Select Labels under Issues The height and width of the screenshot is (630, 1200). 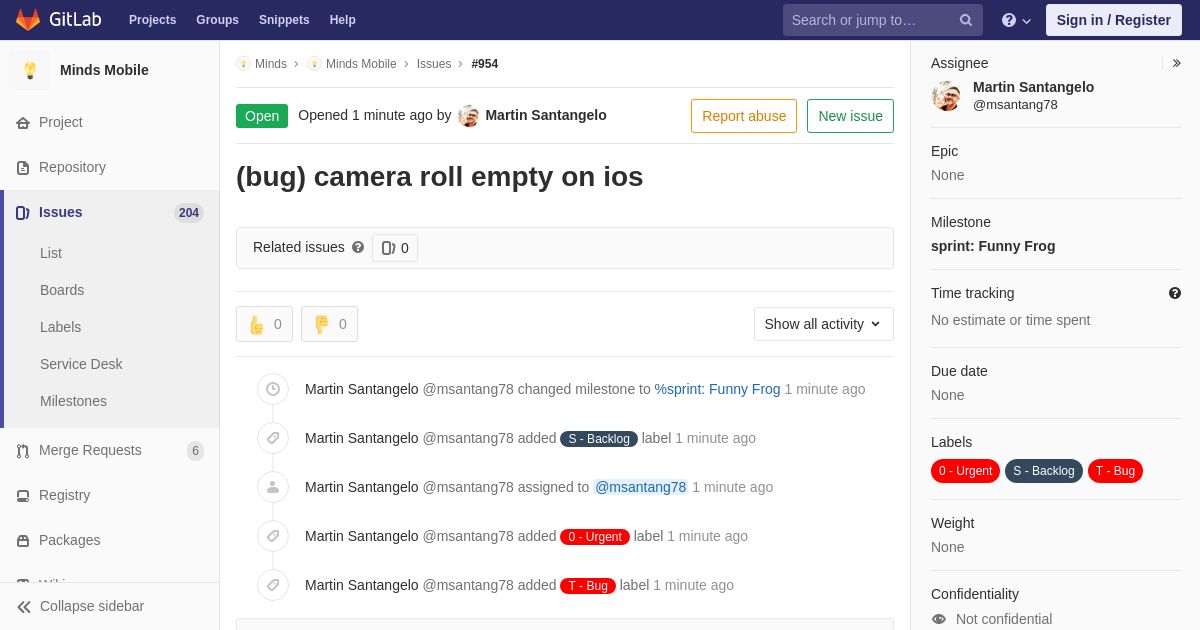click(60, 327)
